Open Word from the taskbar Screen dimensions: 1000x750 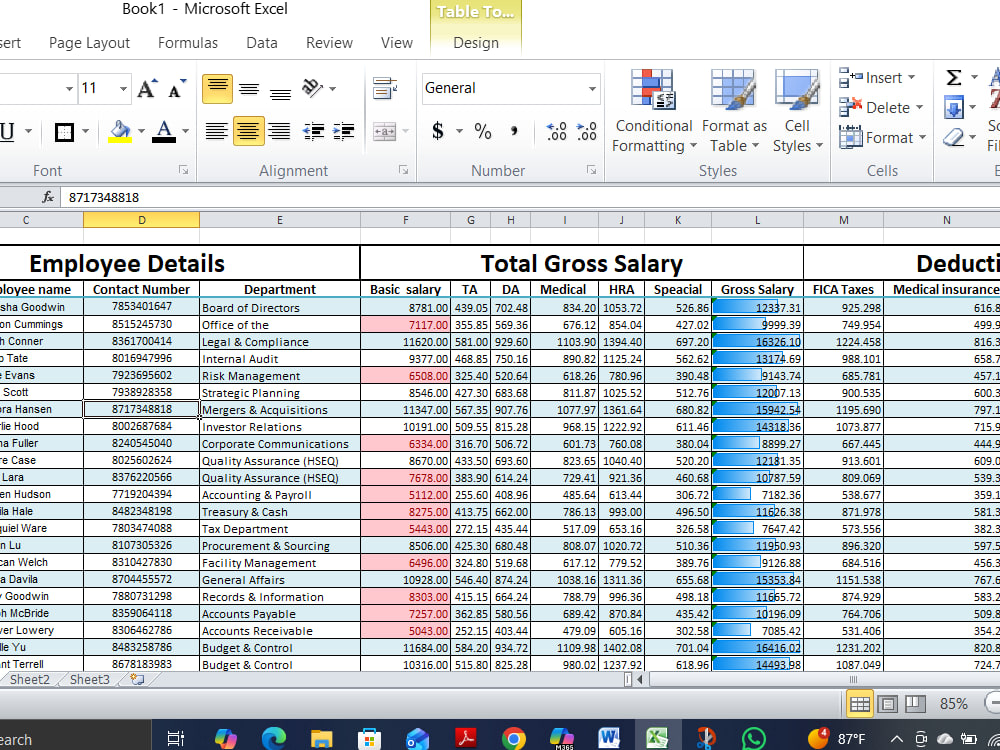pyautogui.click(x=609, y=738)
